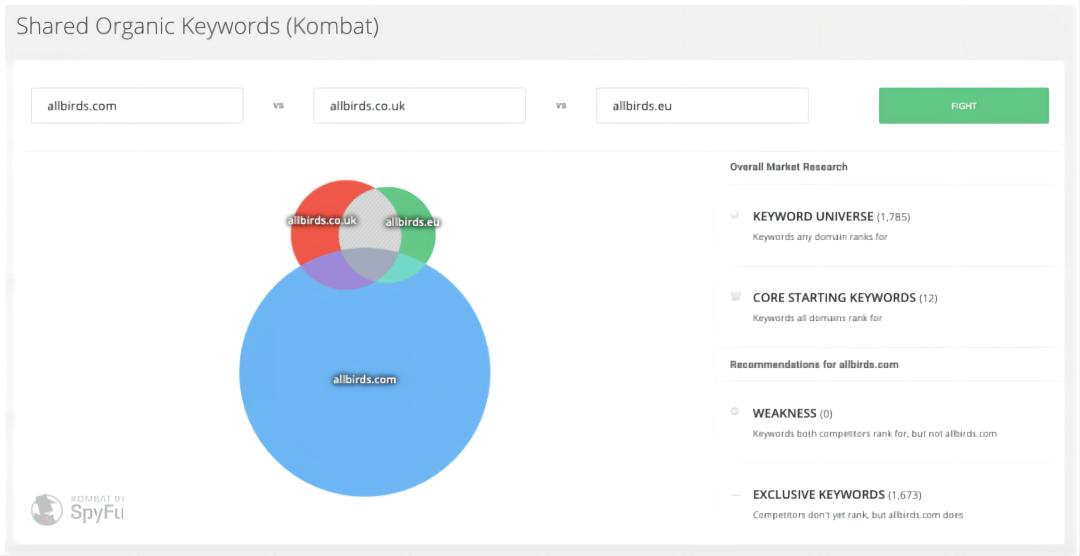Viewport: 1080px width, 556px height.
Task: Click the allbirds.eu label in the diagram
Action: pyautogui.click(x=412, y=222)
